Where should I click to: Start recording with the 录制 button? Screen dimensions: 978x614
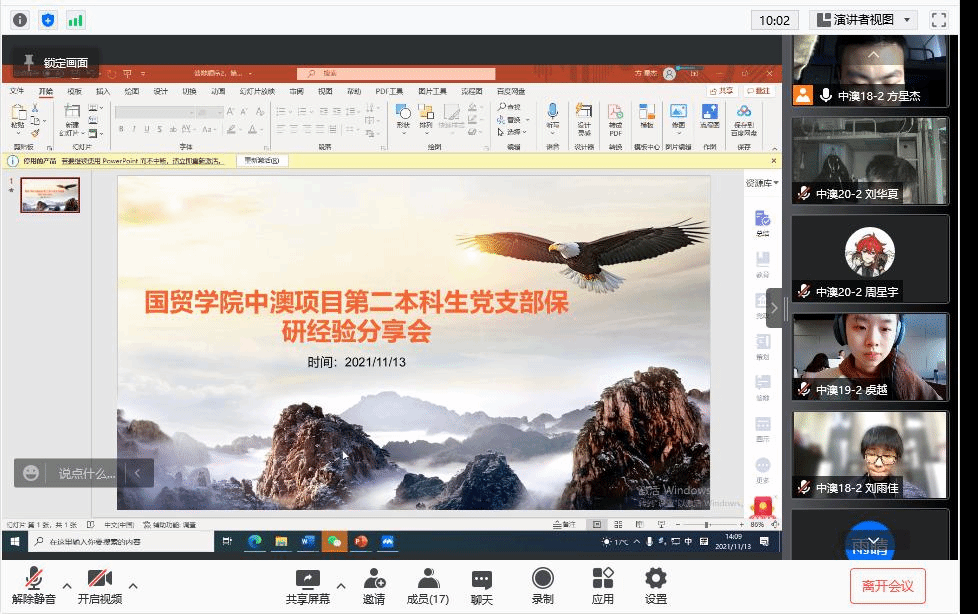pos(542,585)
